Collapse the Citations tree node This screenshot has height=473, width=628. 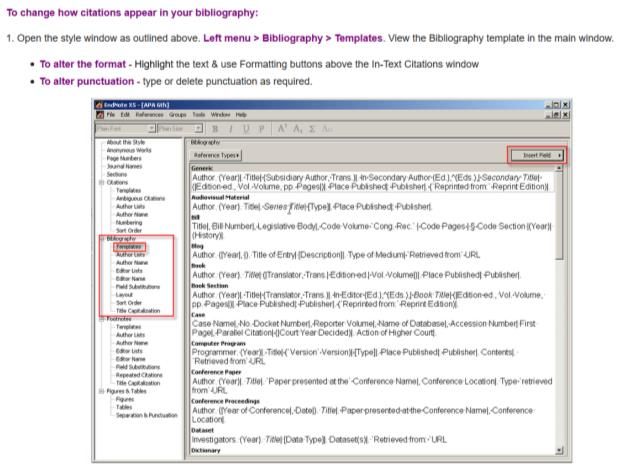[101, 183]
